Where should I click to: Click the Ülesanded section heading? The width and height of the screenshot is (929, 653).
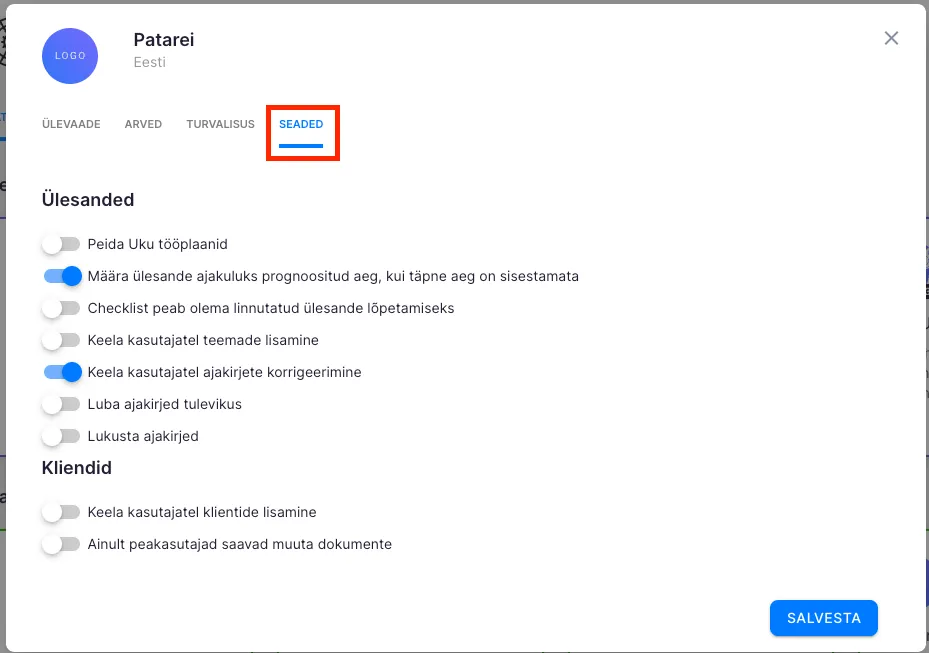click(x=88, y=200)
